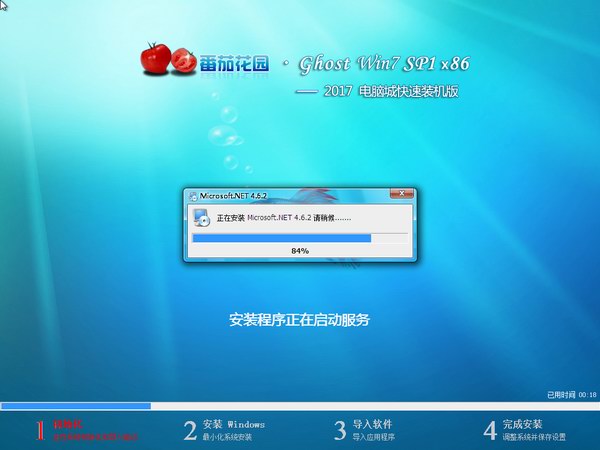Click the 安装程序正在启动服务 status message

[300, 320]
